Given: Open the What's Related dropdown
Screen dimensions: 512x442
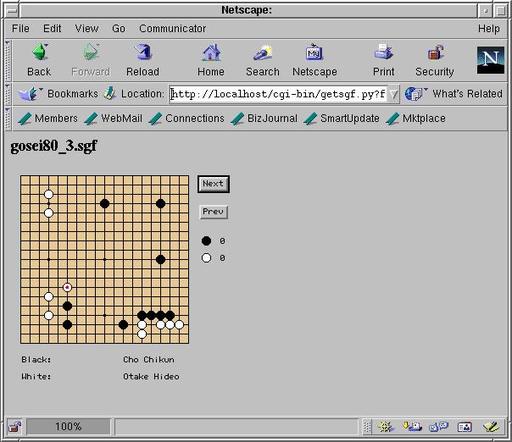Looking at the screenshot, I should [x=454, y=94].
